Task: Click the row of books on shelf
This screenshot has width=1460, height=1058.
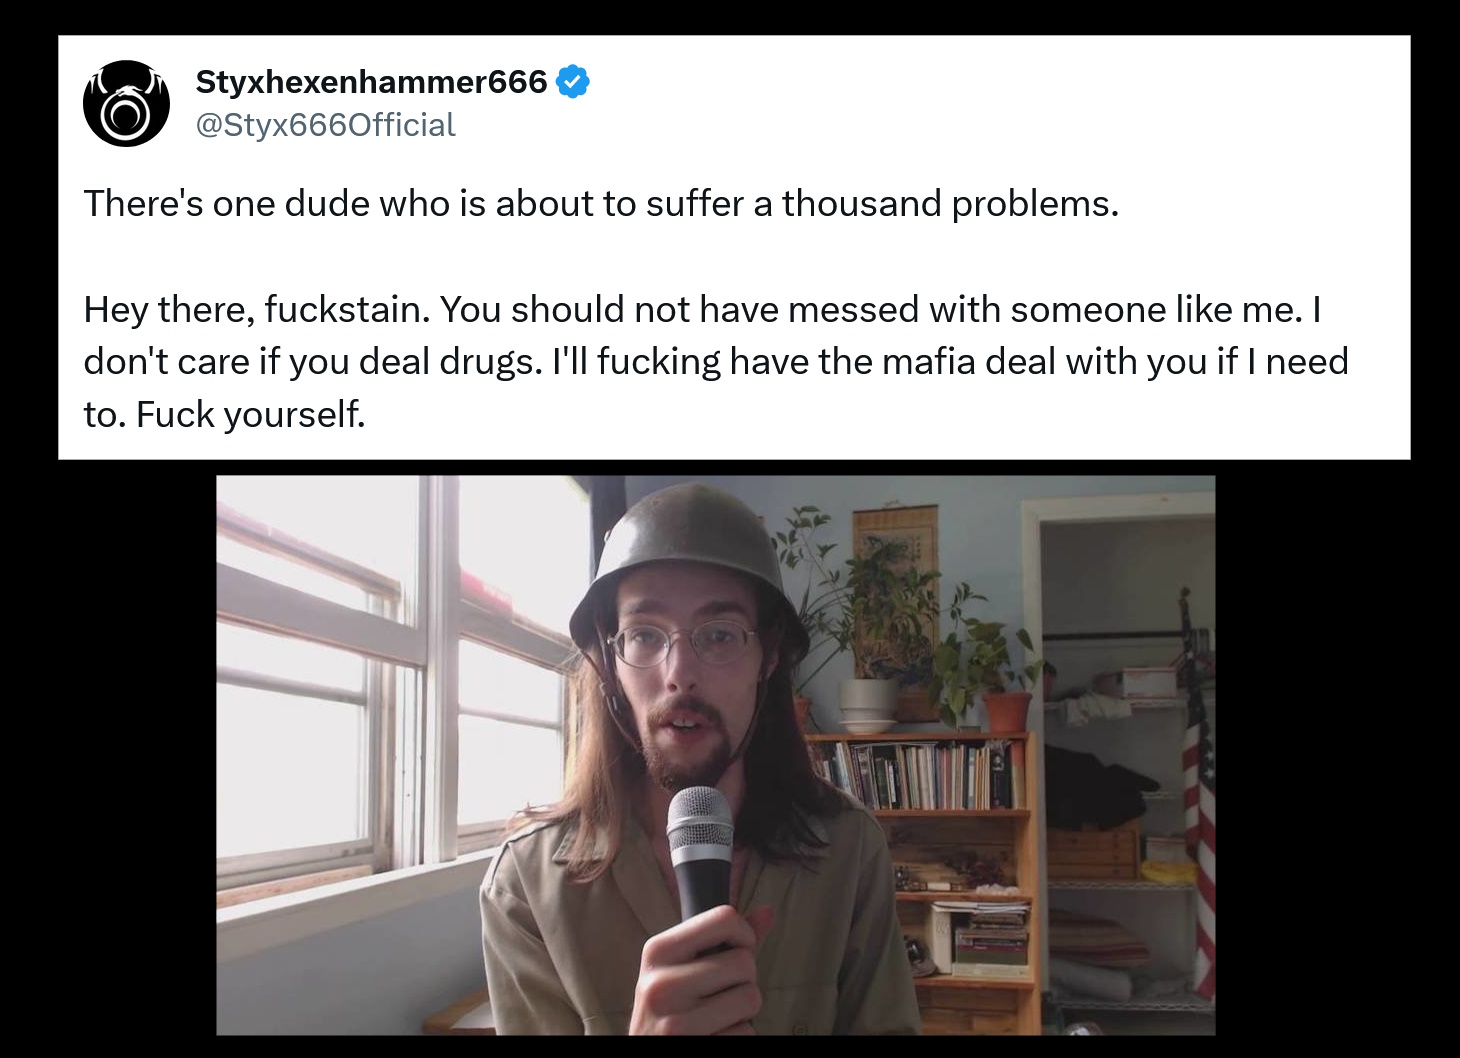Action: coord(915,772)
